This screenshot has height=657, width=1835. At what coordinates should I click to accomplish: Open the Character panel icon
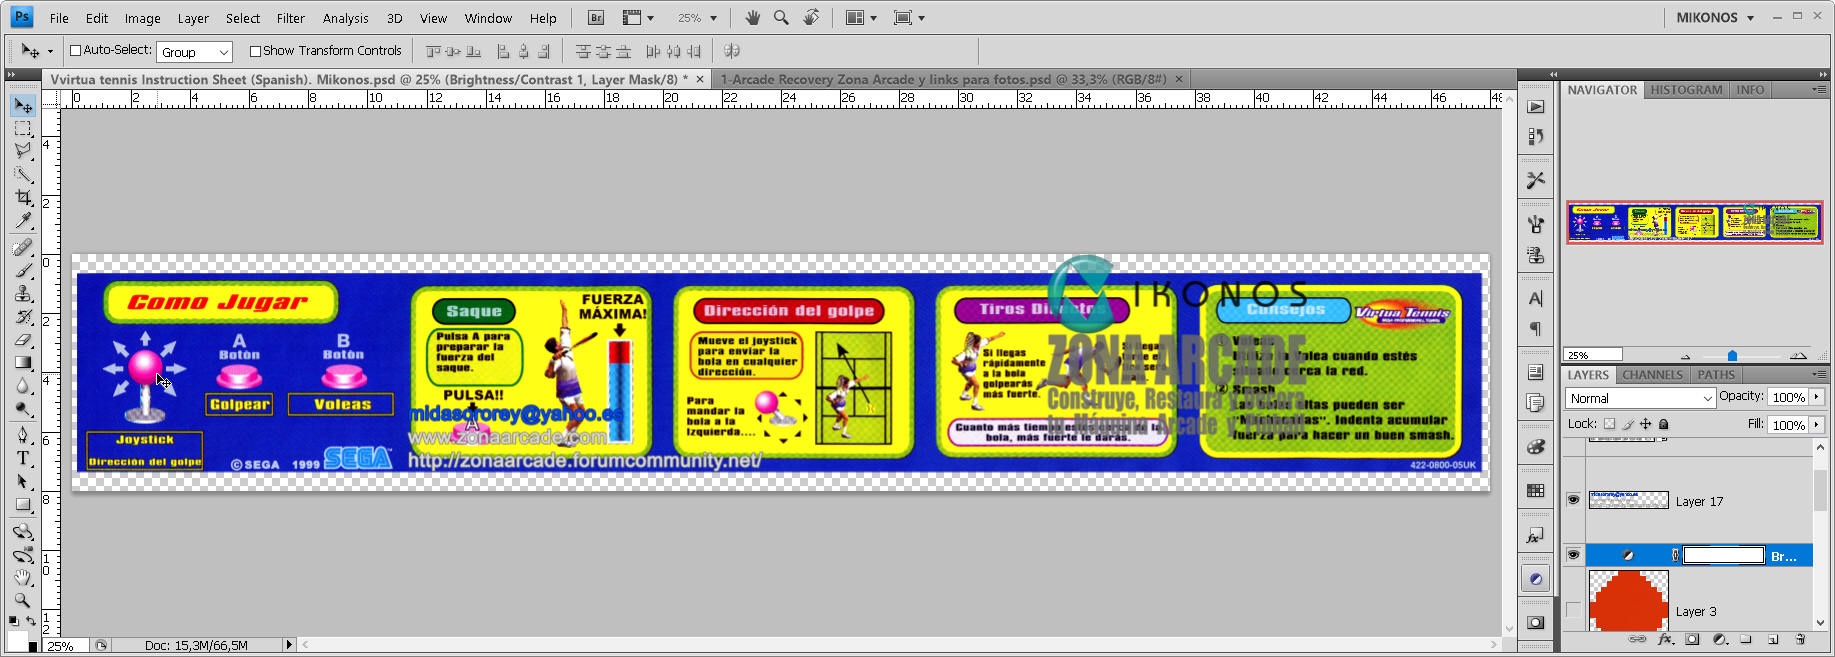(1536, 298)
